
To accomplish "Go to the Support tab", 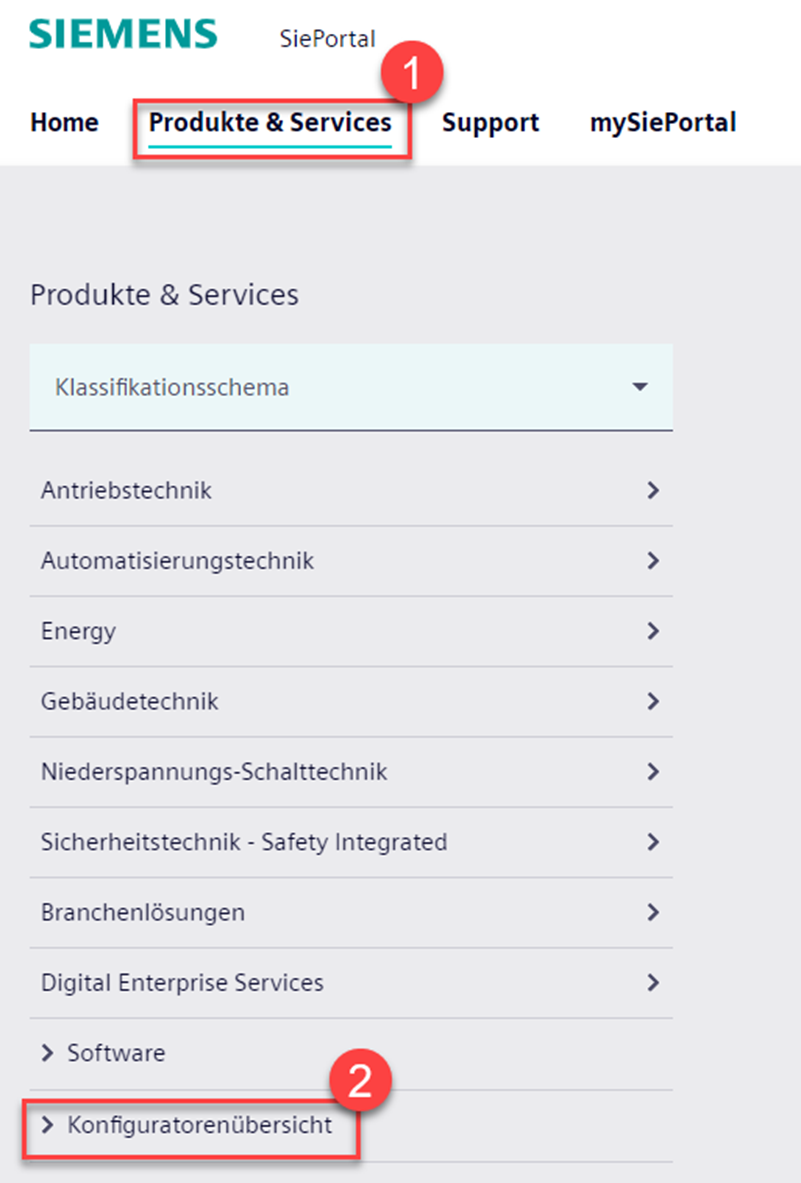I will 490,123.
